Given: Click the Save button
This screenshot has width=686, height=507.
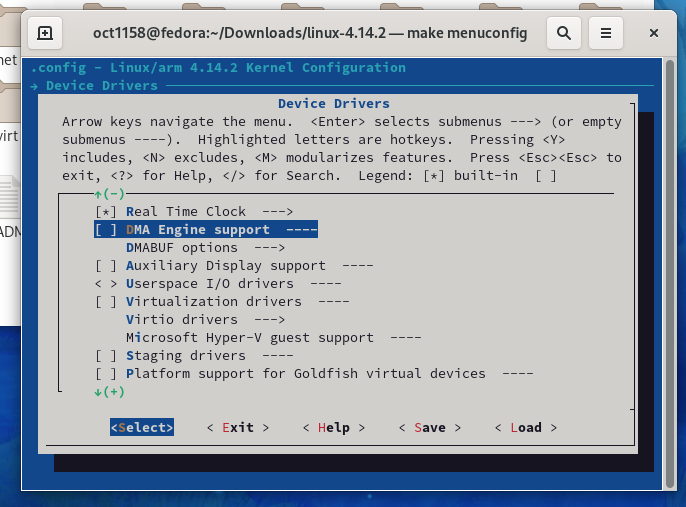Looking at the screenshot, I should click(430, 427).
